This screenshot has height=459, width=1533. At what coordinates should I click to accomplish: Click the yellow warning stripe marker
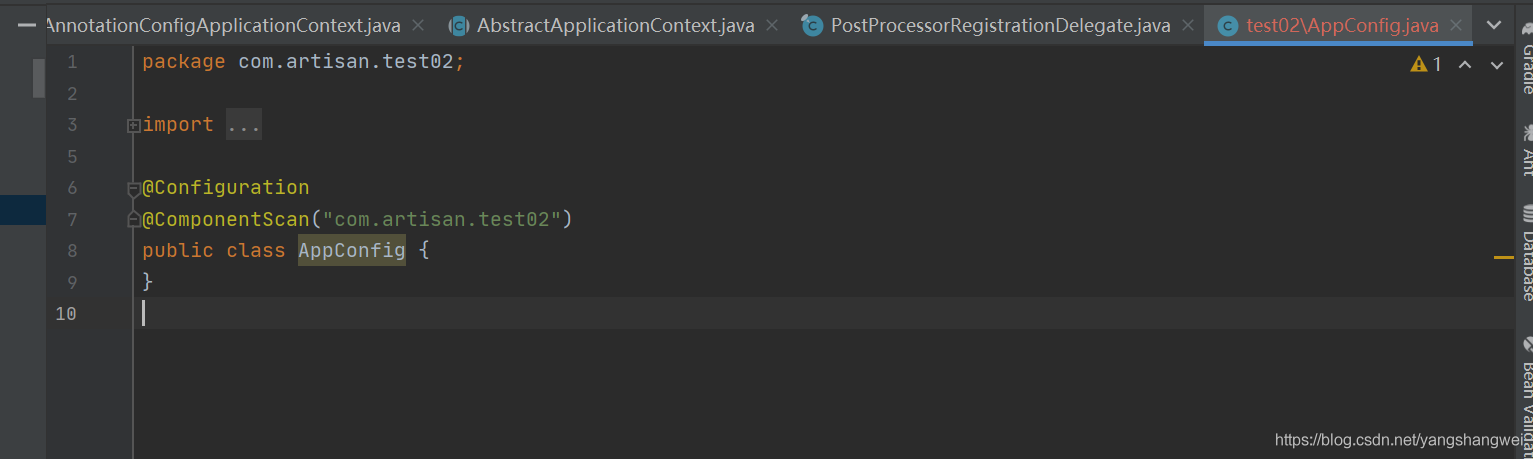point(1503,258)
